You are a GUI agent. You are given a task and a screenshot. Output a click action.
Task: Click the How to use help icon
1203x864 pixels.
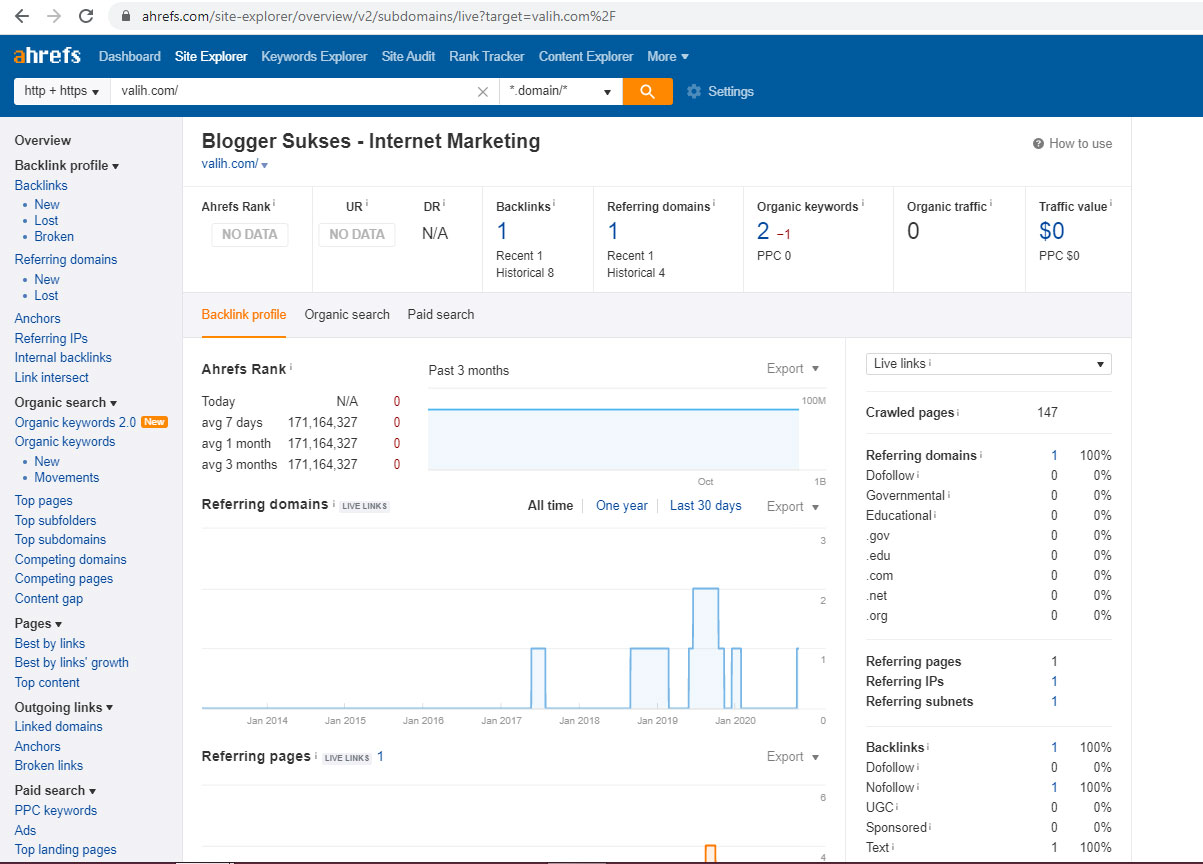point(1039,144)
